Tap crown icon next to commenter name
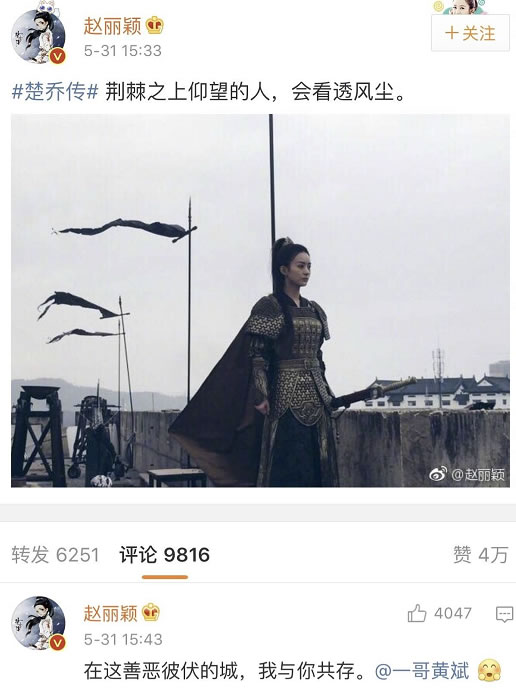 pyautogui.click(x=150, y=612)
